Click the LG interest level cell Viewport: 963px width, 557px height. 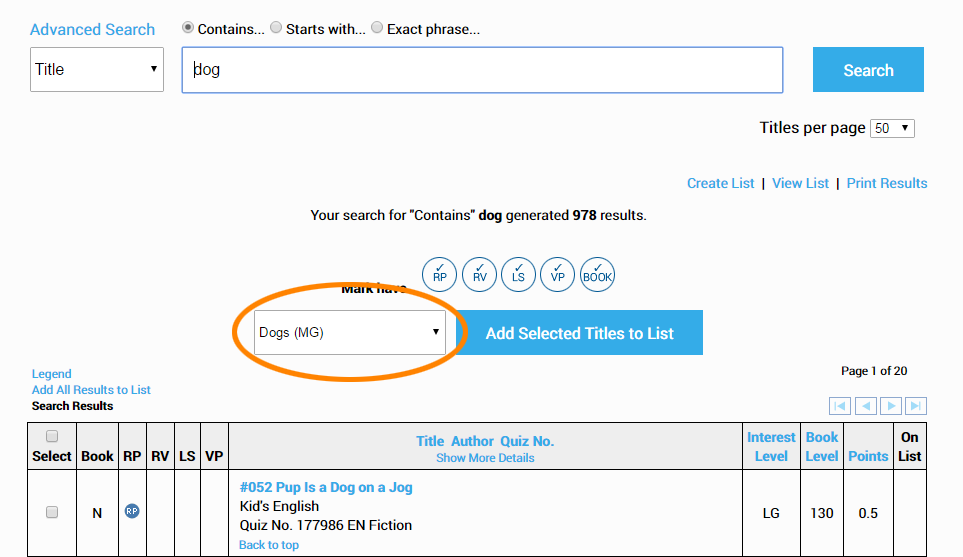771,513
